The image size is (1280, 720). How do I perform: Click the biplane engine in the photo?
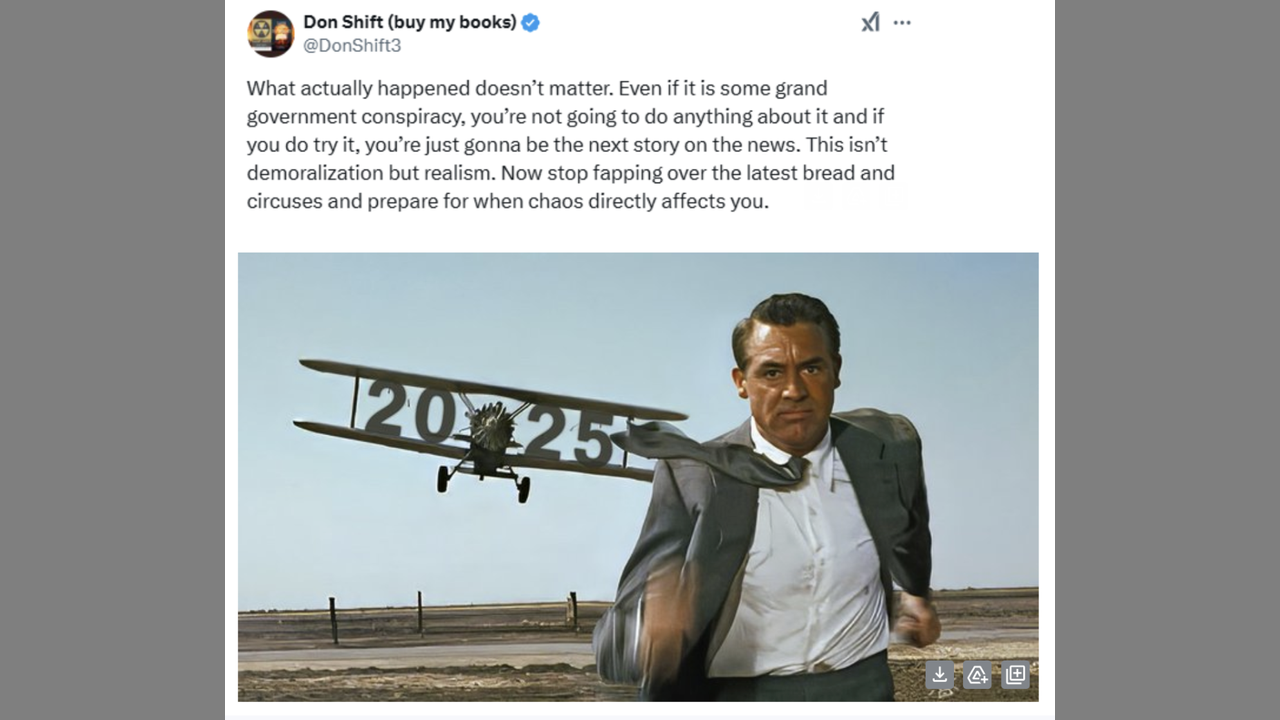(x=491, y=426)
